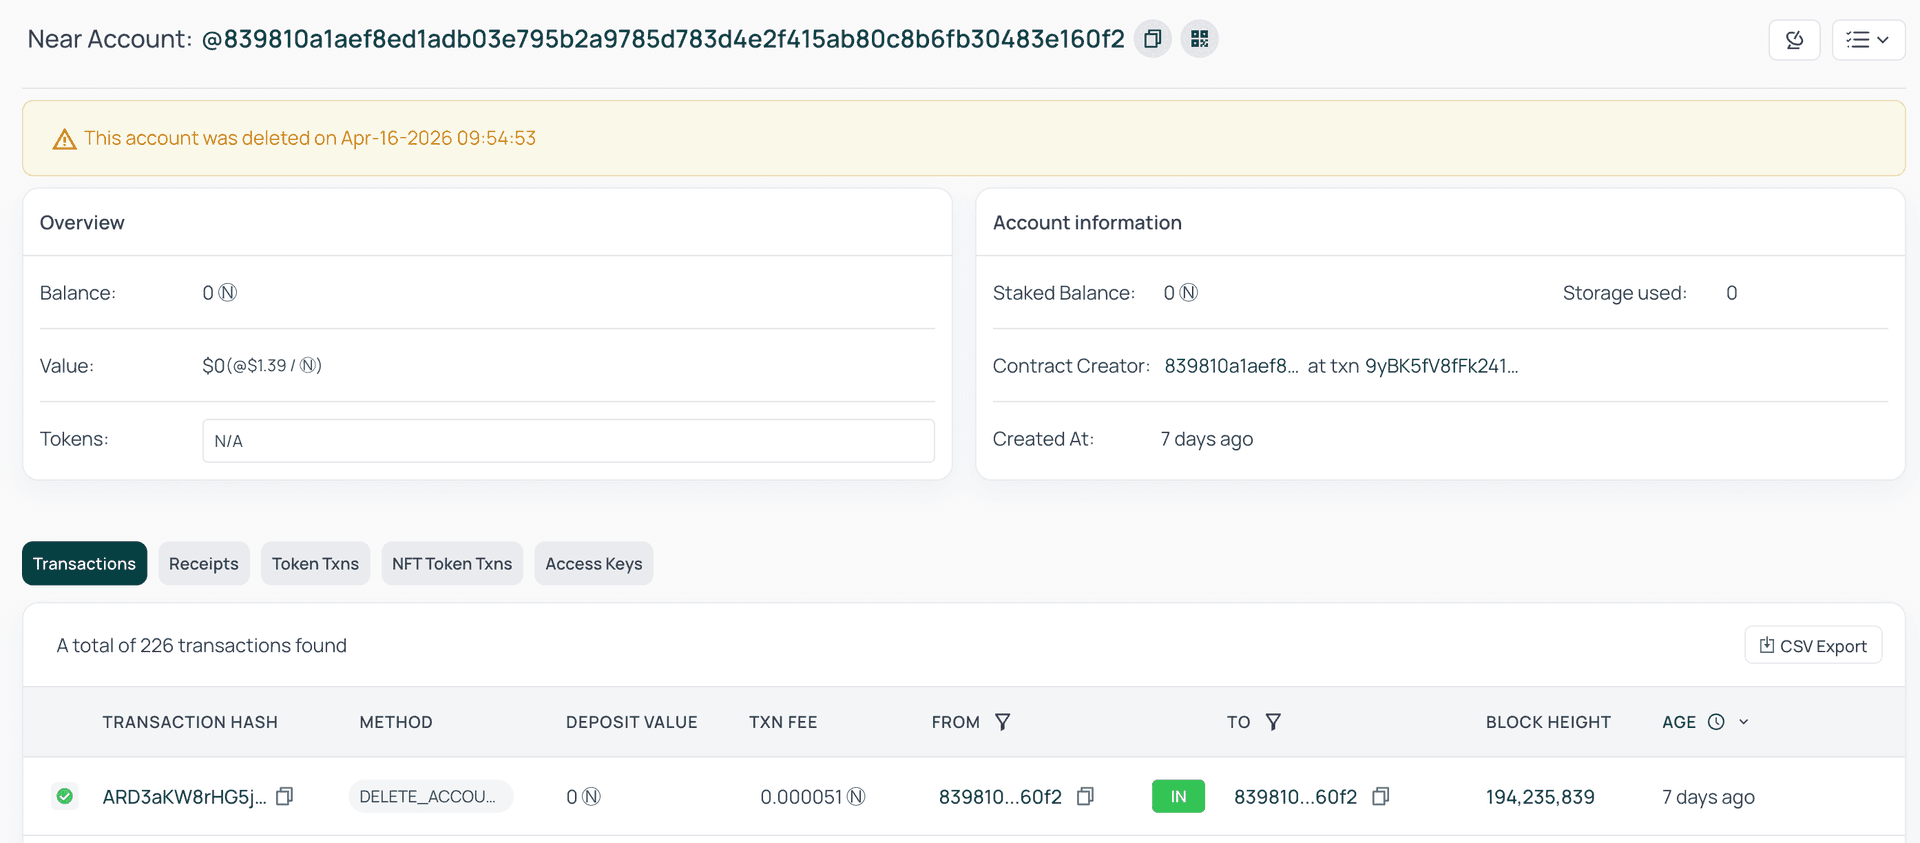Open the list view dropdown menu

(1867, 40)
